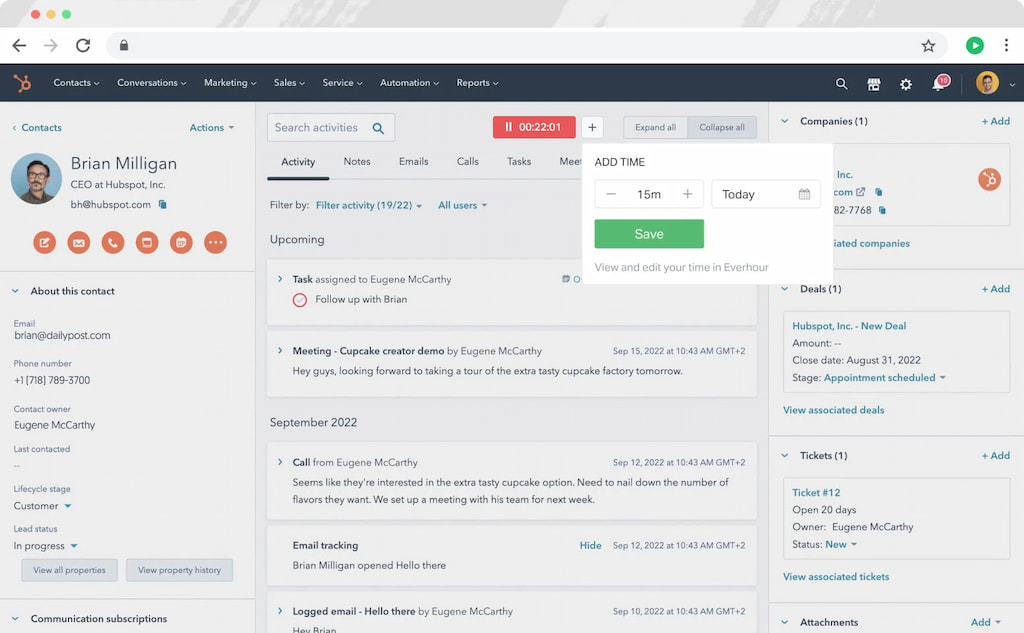Hide the Email tracking activity
This screenshot has width=1024, height=633.
(590, 546)
